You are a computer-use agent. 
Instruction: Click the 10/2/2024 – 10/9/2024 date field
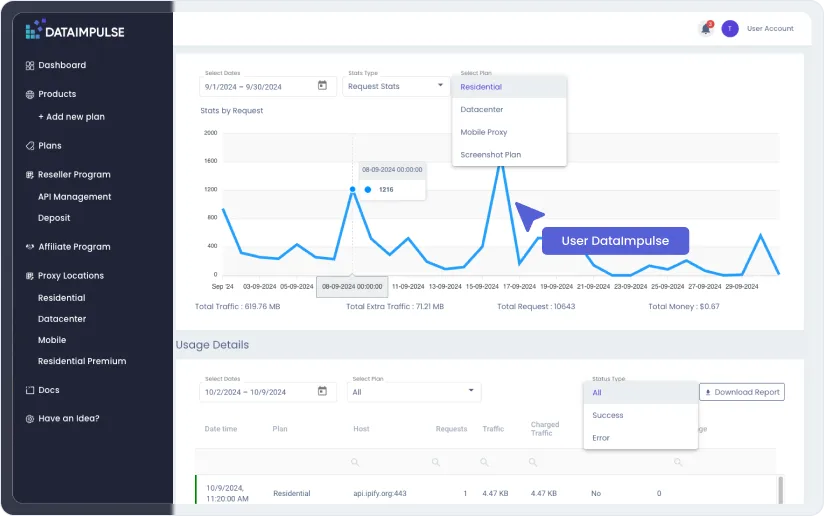[267, 392]
